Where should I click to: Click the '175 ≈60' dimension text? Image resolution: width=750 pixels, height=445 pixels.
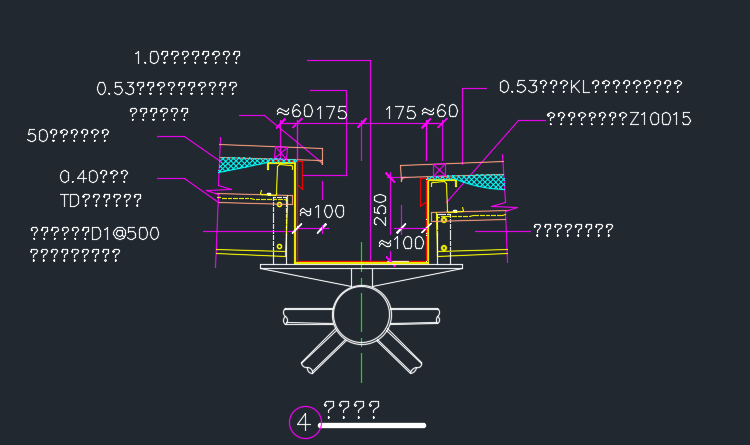pyautogui.click(x=421, y=112)
